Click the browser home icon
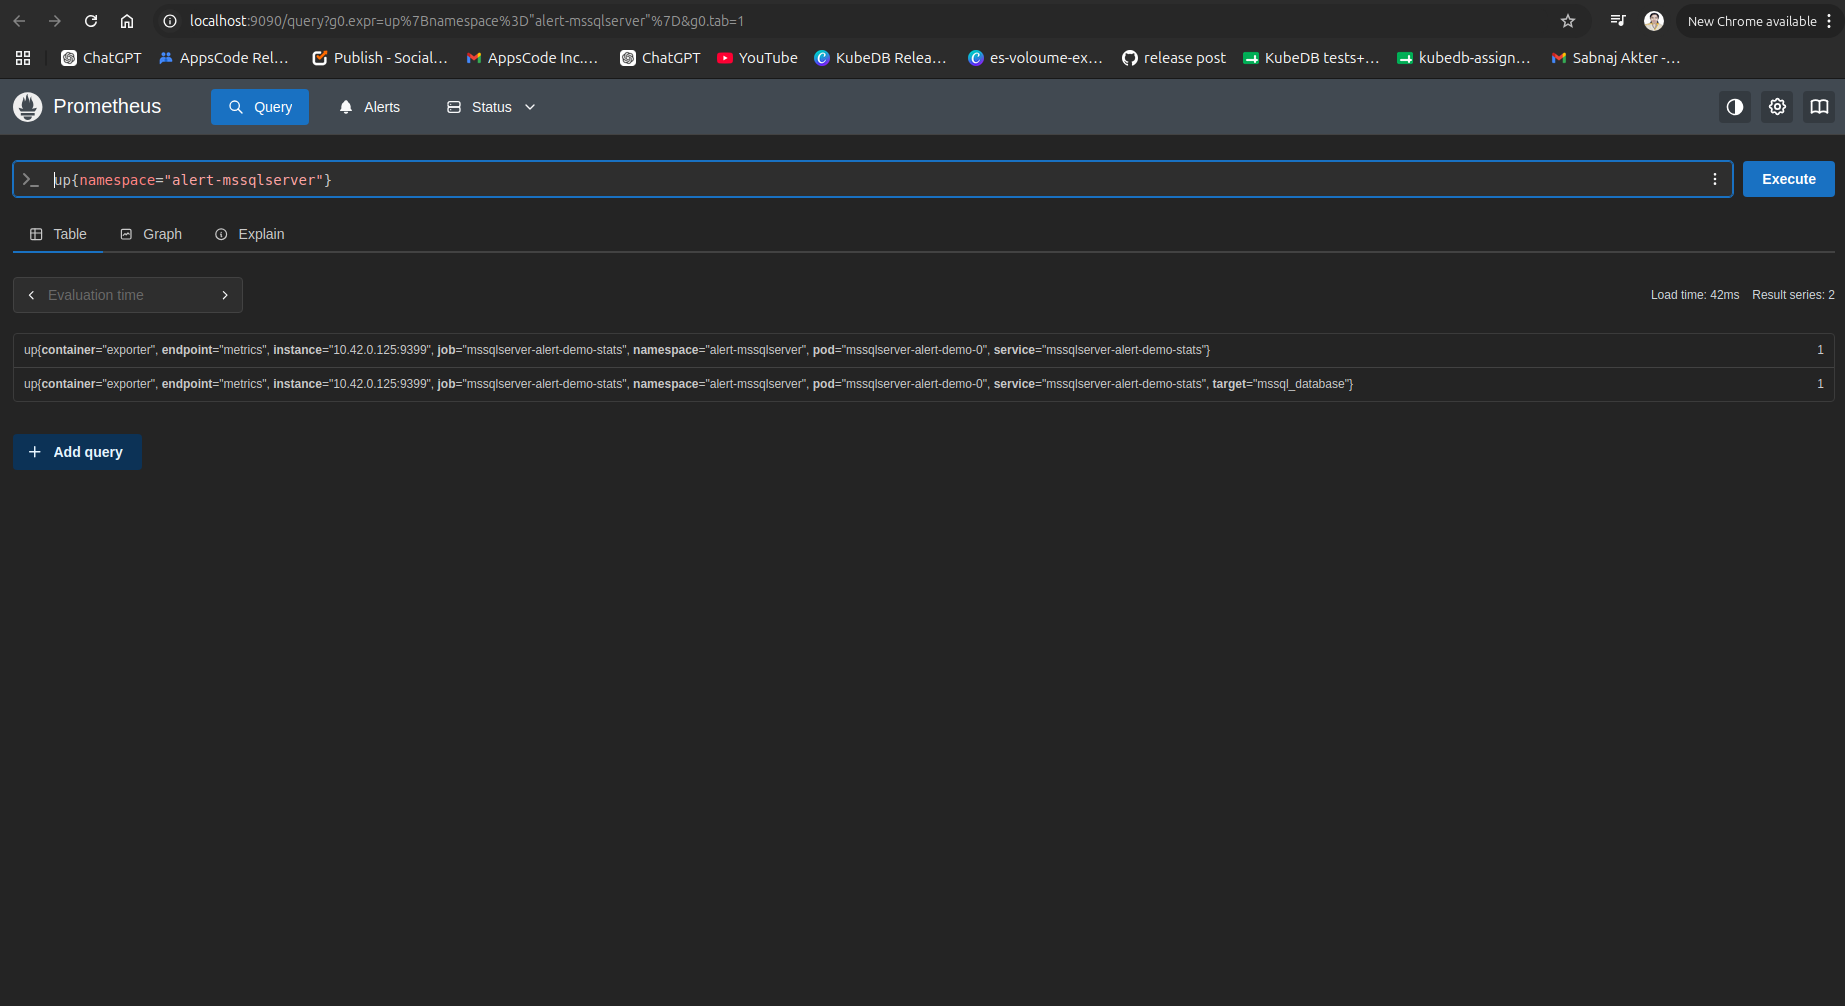 (x=127, y=21)
